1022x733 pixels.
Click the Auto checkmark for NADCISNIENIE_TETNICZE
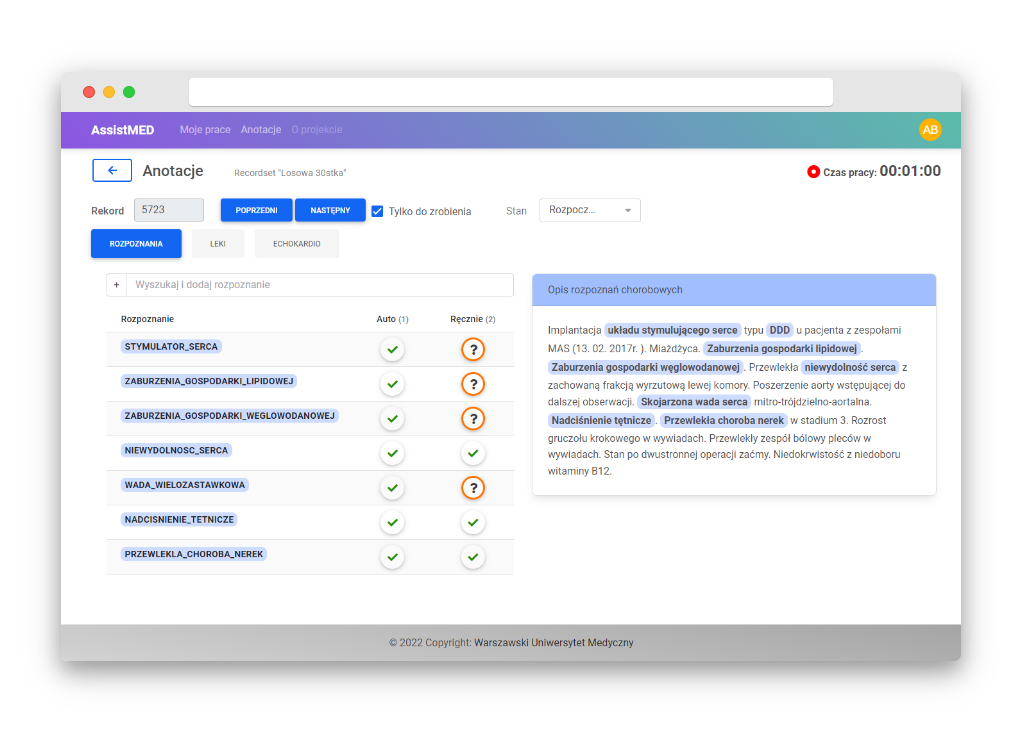[x=392, y=522]
